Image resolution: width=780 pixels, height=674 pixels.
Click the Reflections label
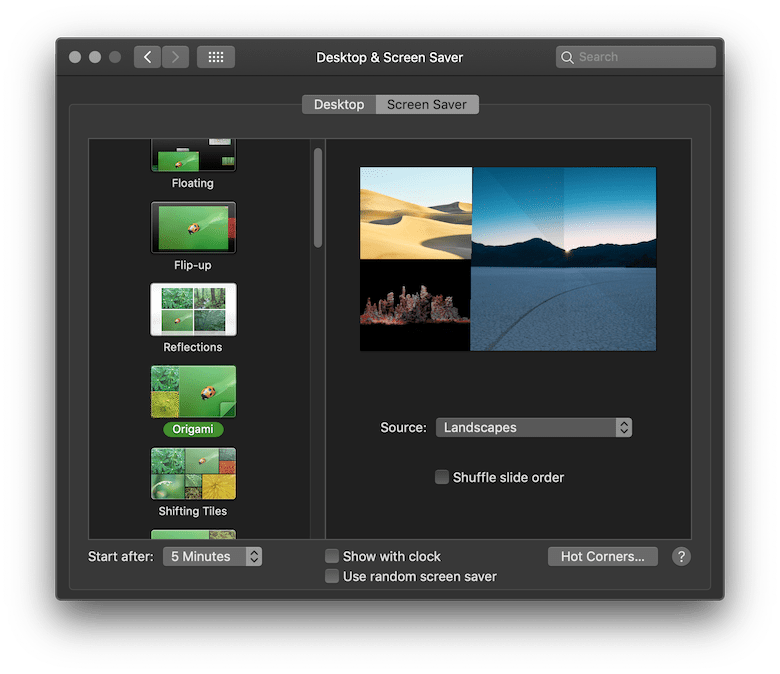[x=193, y=347]
